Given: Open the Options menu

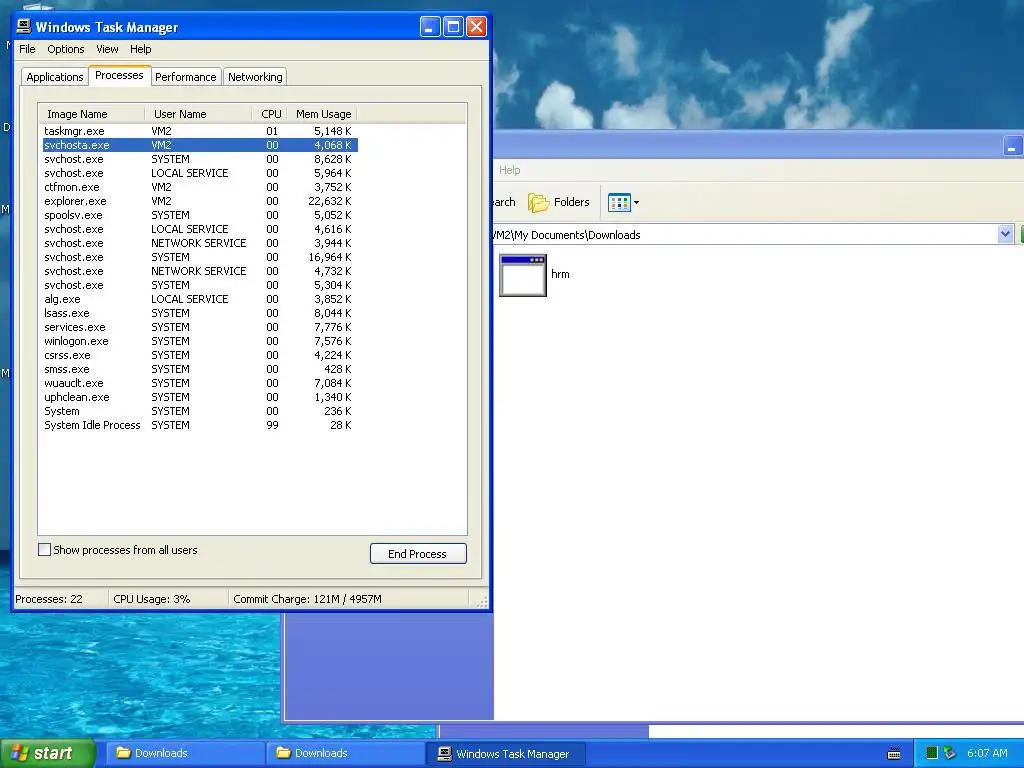Looking at the screenshot, I should pos(65,49).
